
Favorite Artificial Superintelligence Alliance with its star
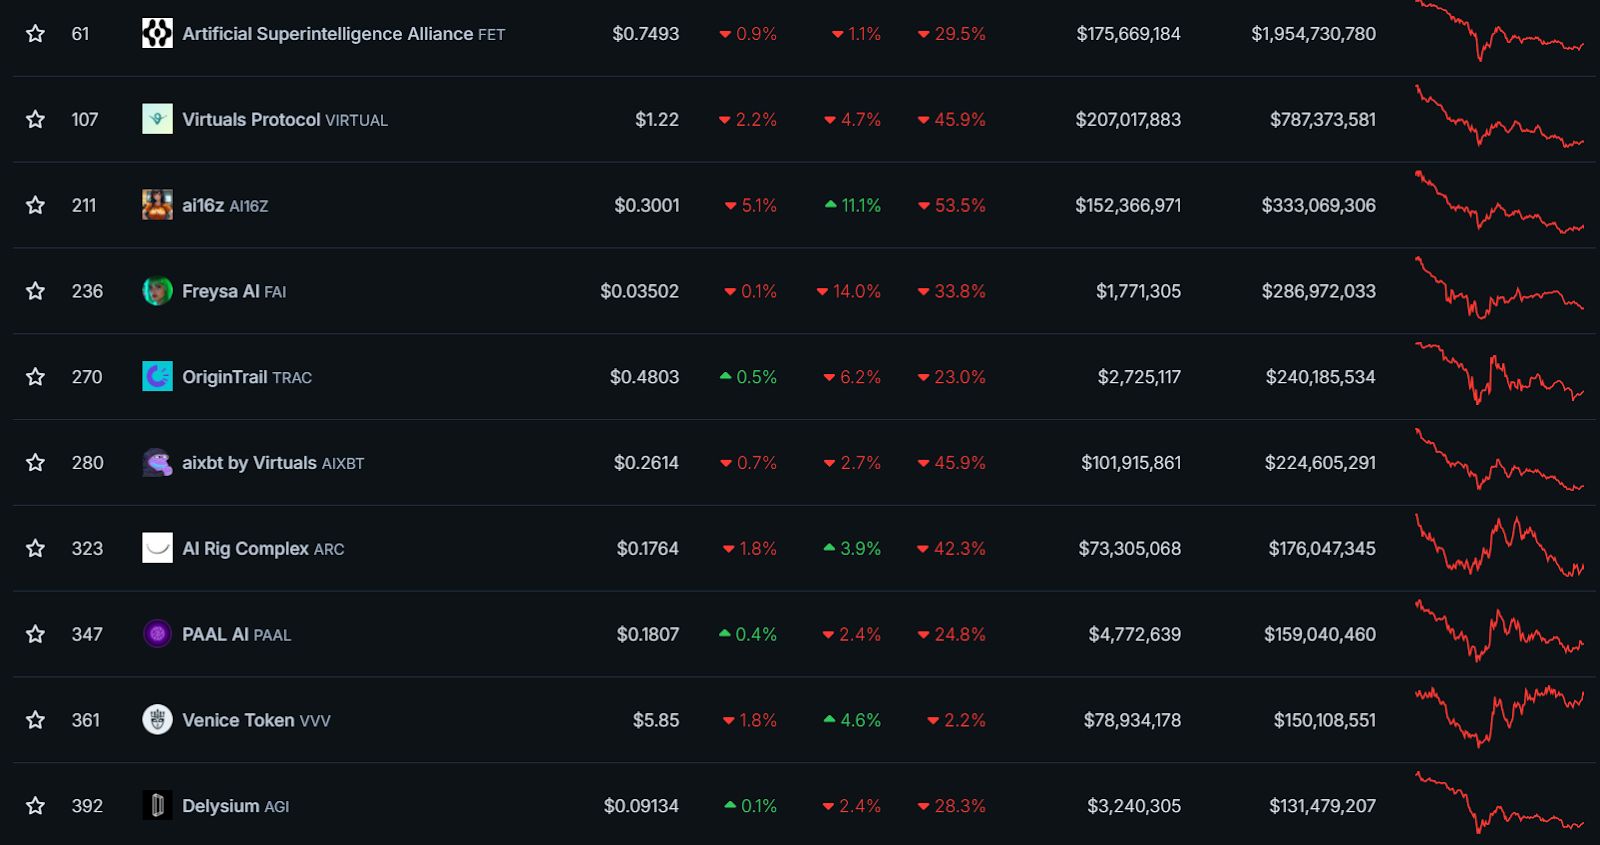[35, 34]
